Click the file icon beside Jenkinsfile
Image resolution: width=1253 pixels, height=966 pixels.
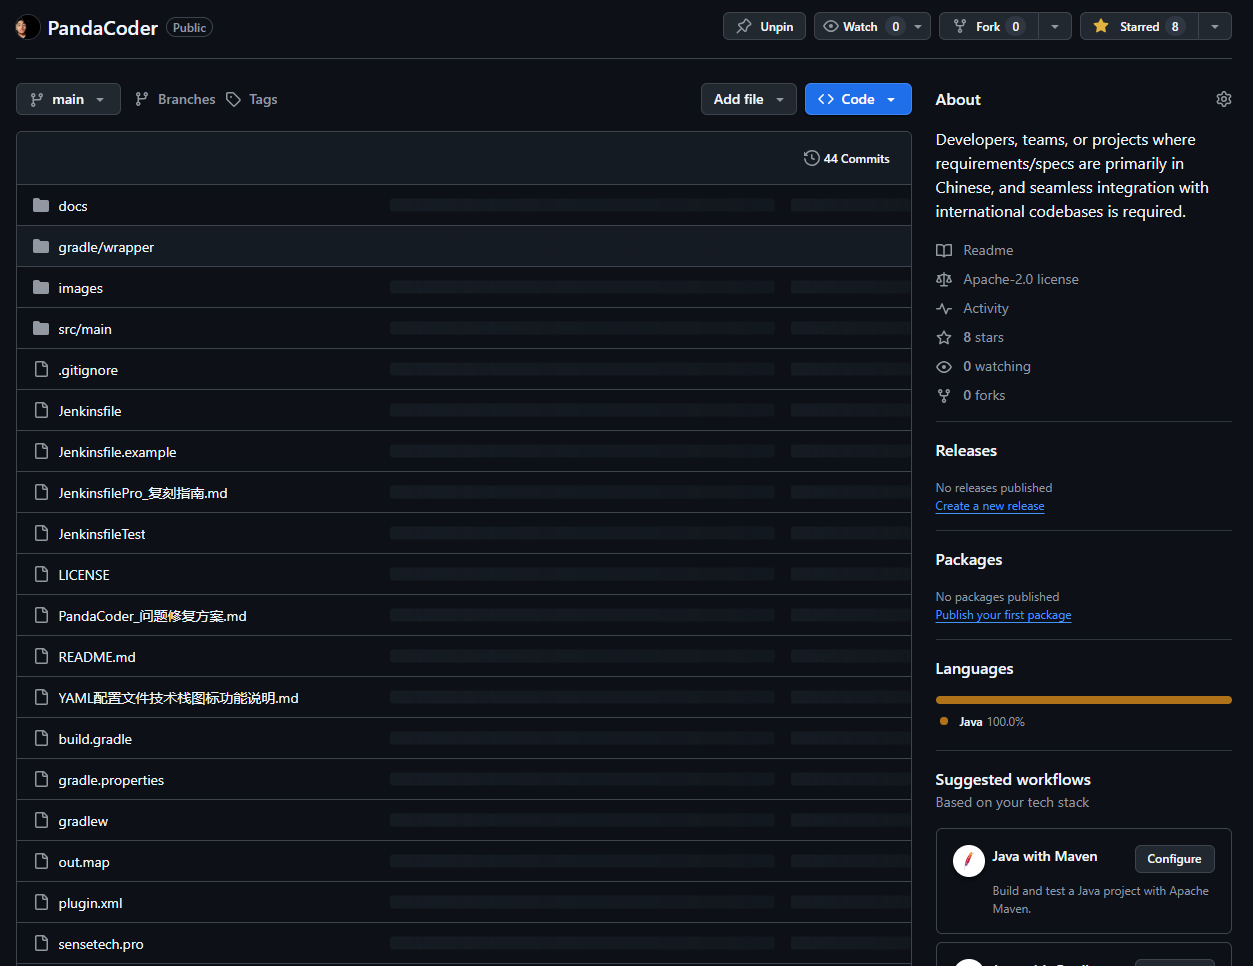pyautogui.click(x=41, y=410)
